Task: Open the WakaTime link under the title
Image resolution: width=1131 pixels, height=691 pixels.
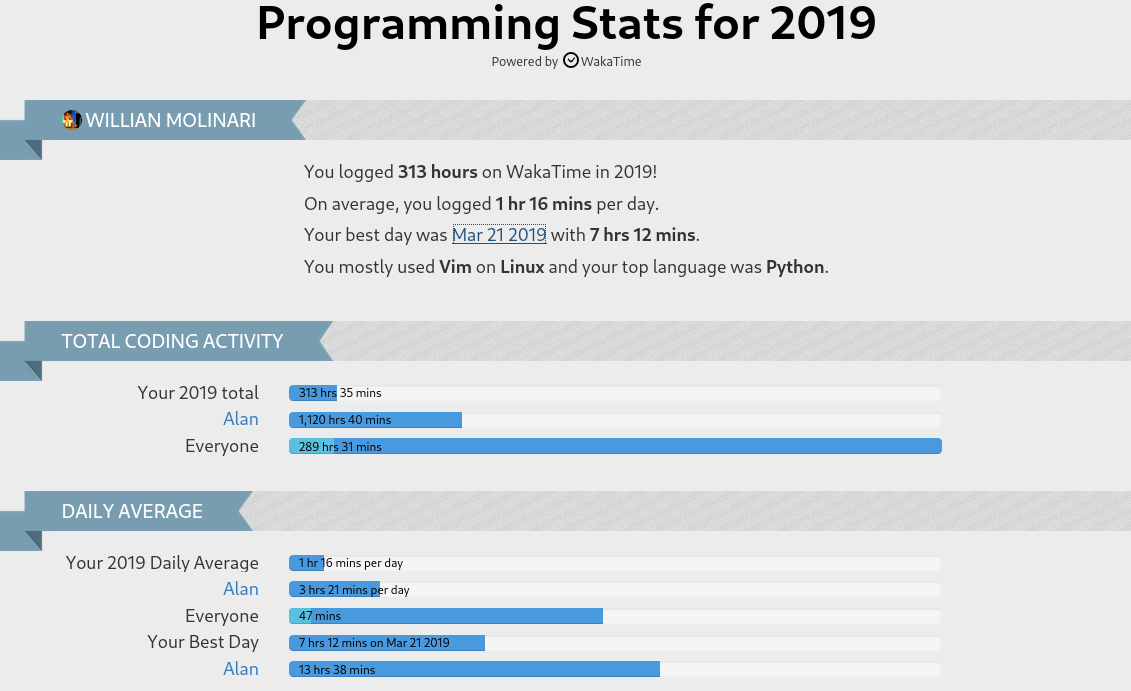Action: (x=611, y=61)
